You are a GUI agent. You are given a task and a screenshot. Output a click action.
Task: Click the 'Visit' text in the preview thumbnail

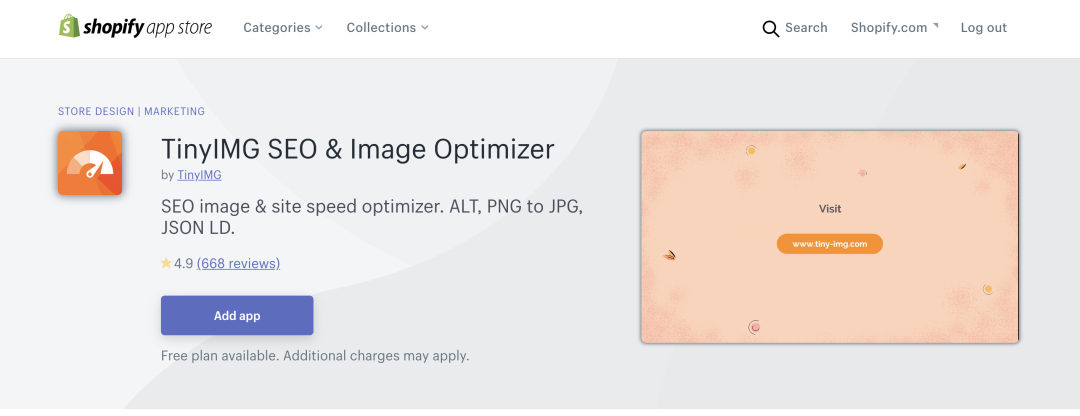(830, 209)
